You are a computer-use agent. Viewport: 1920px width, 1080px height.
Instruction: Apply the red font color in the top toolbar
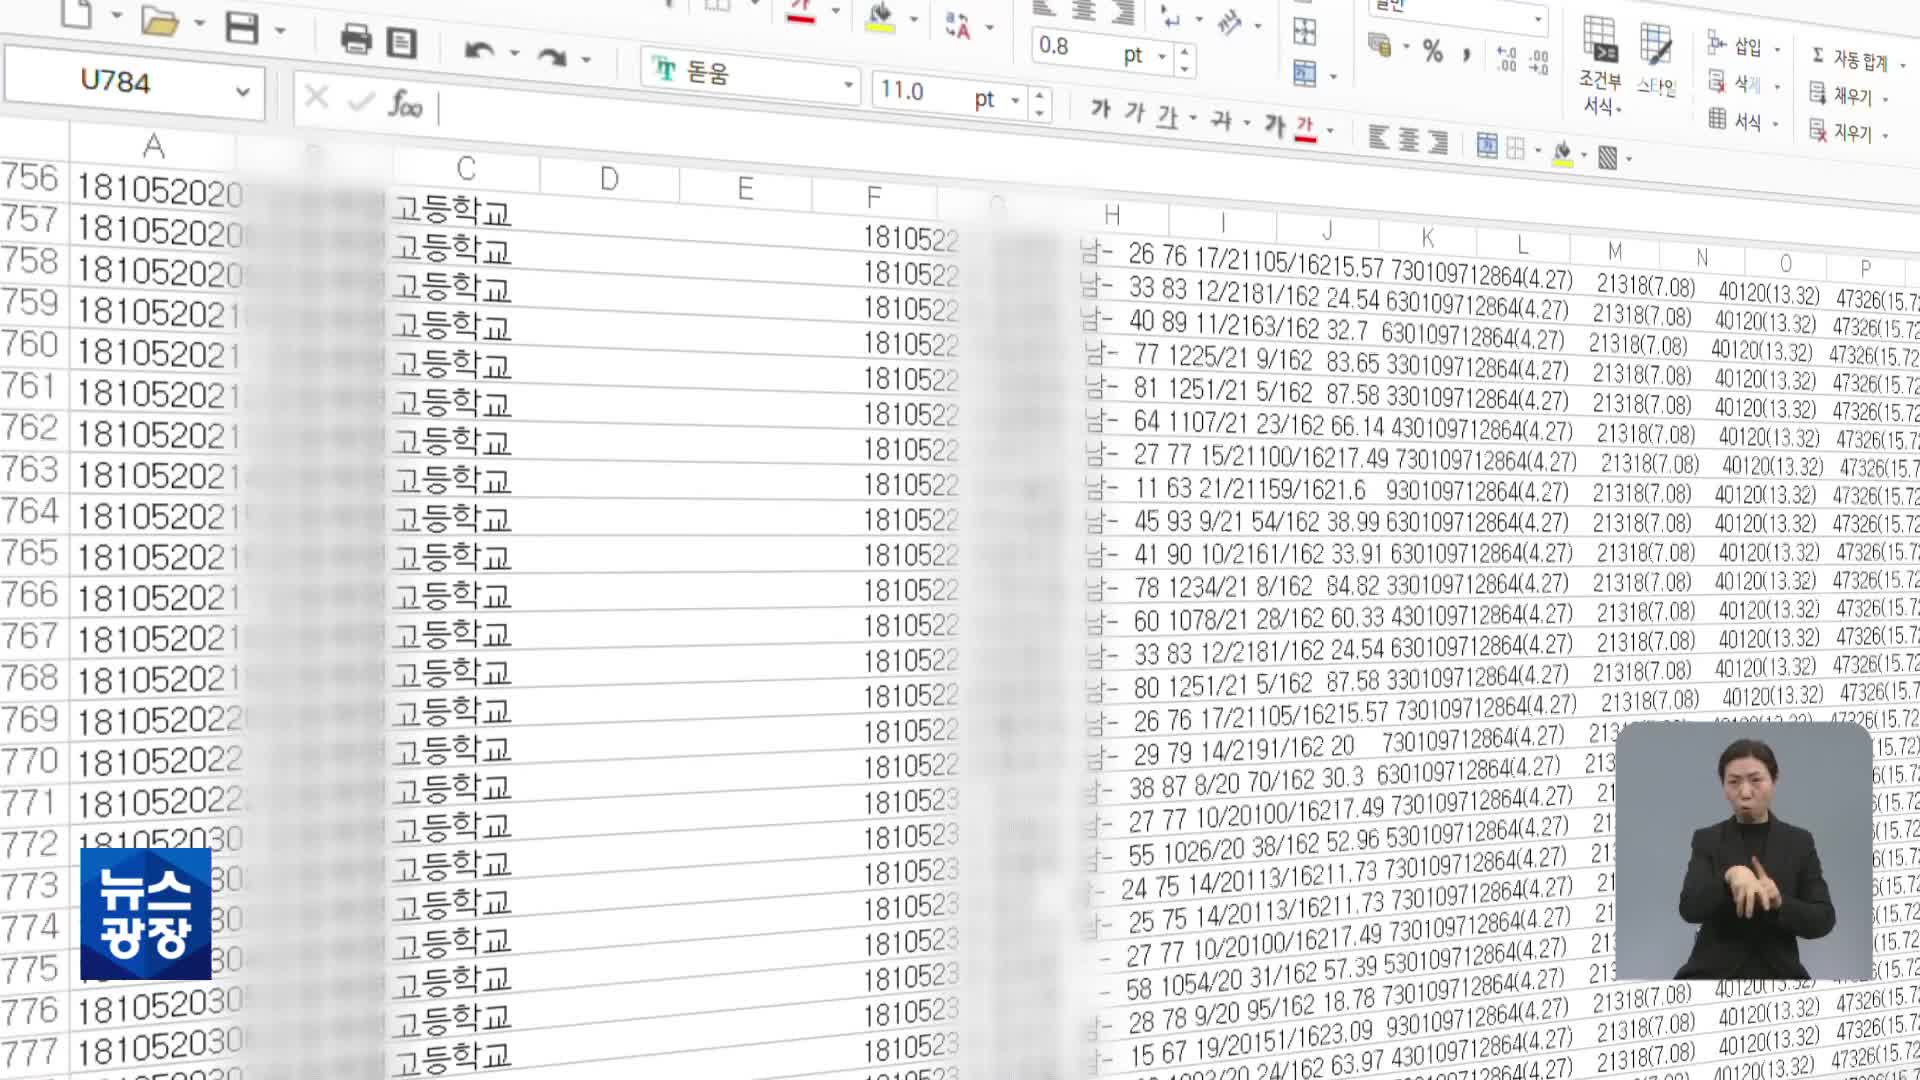[801, 12]
